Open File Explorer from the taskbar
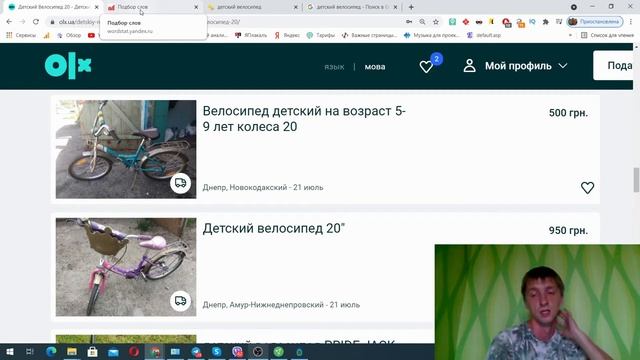 coord(72,351)
